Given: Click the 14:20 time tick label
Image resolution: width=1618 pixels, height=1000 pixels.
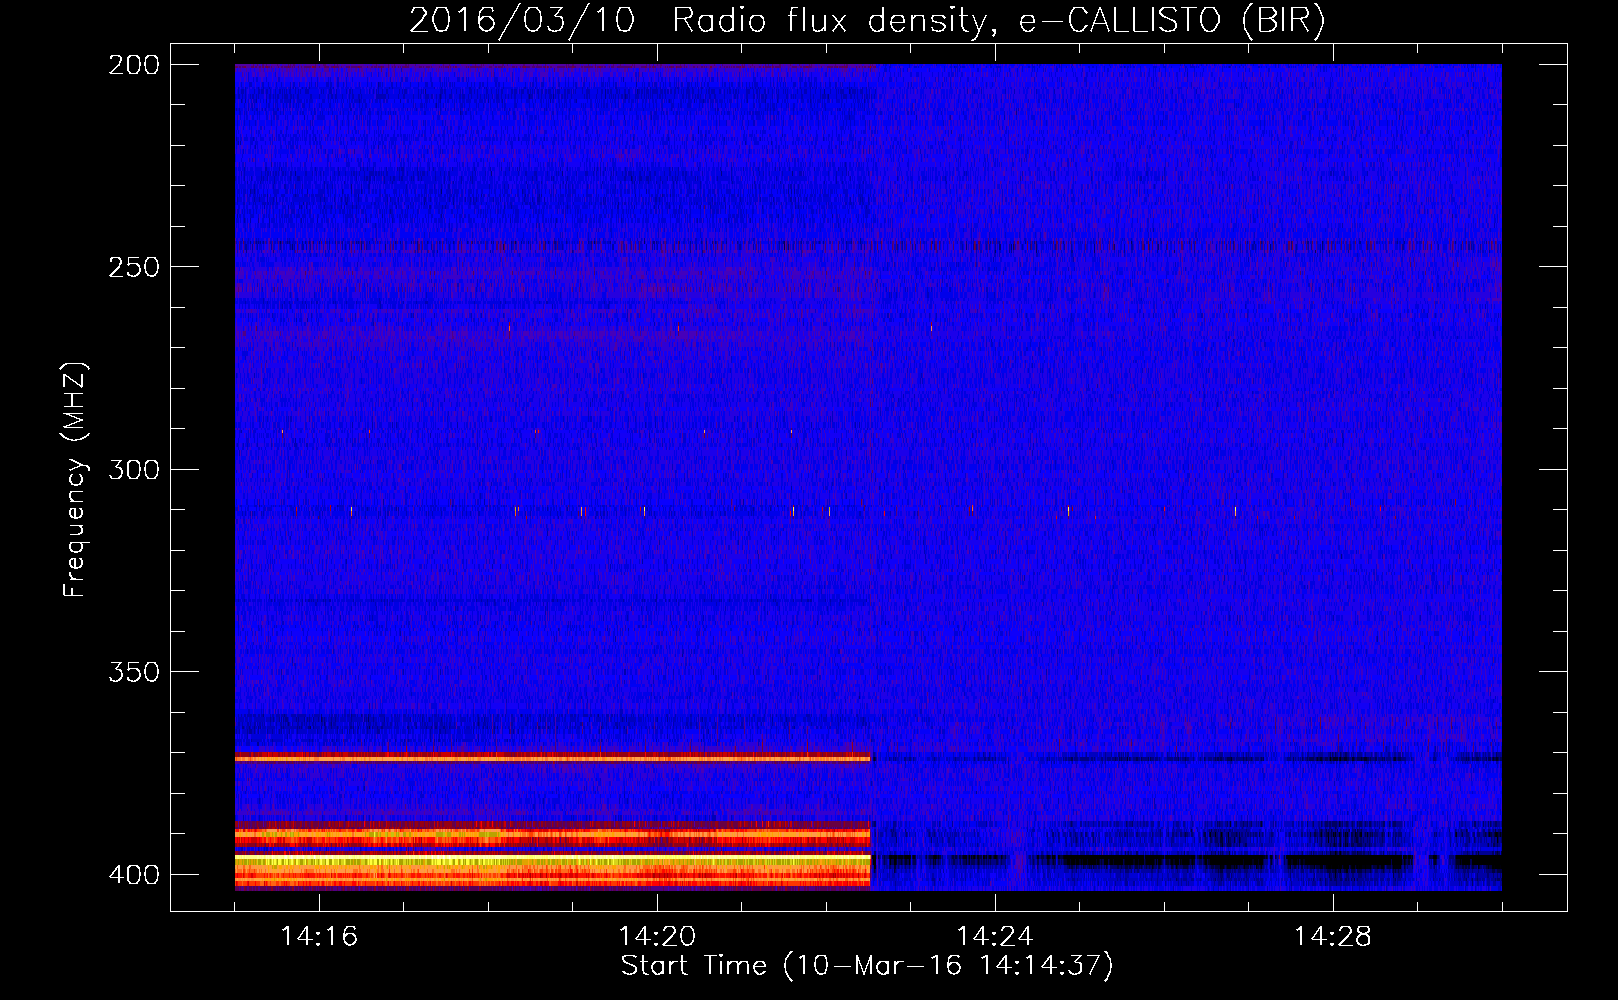Looking at the screenshot, I should [657, 937].
